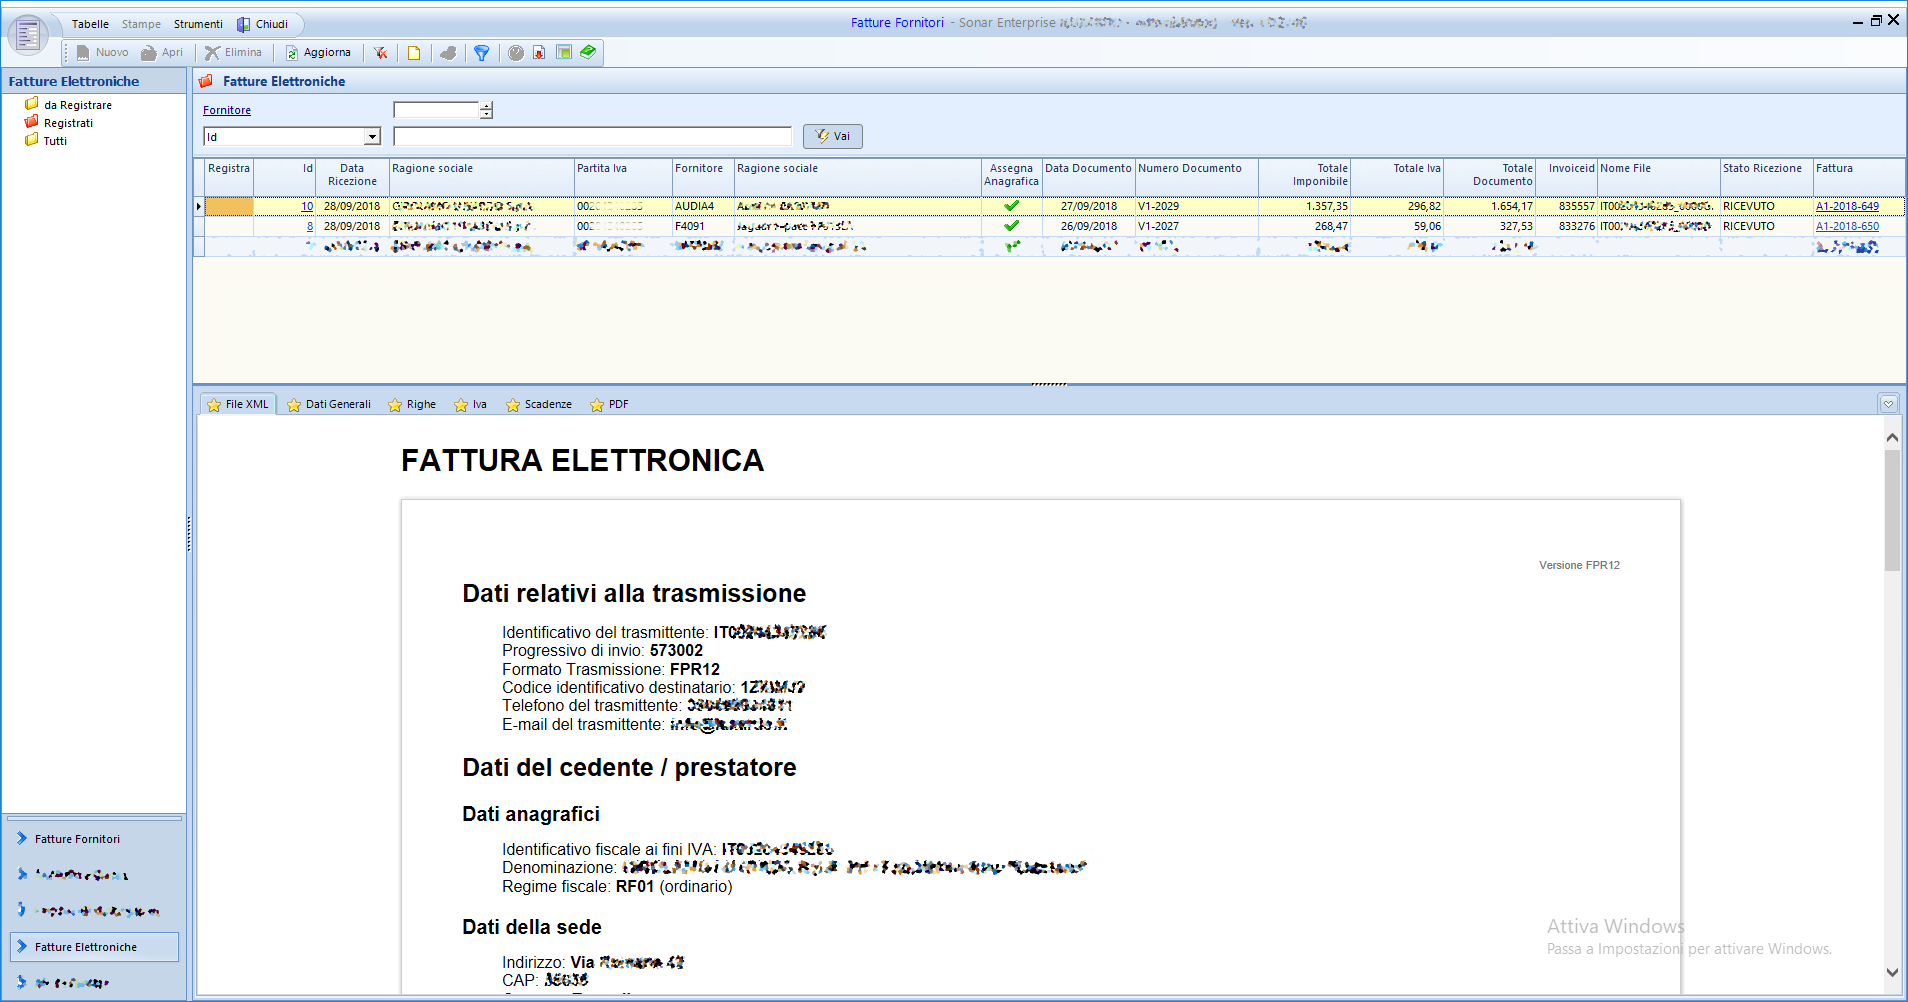Click the Aggiorna refresh toolbar button
This screenshot has height=1002, width=1908.
tap(318, 53)
